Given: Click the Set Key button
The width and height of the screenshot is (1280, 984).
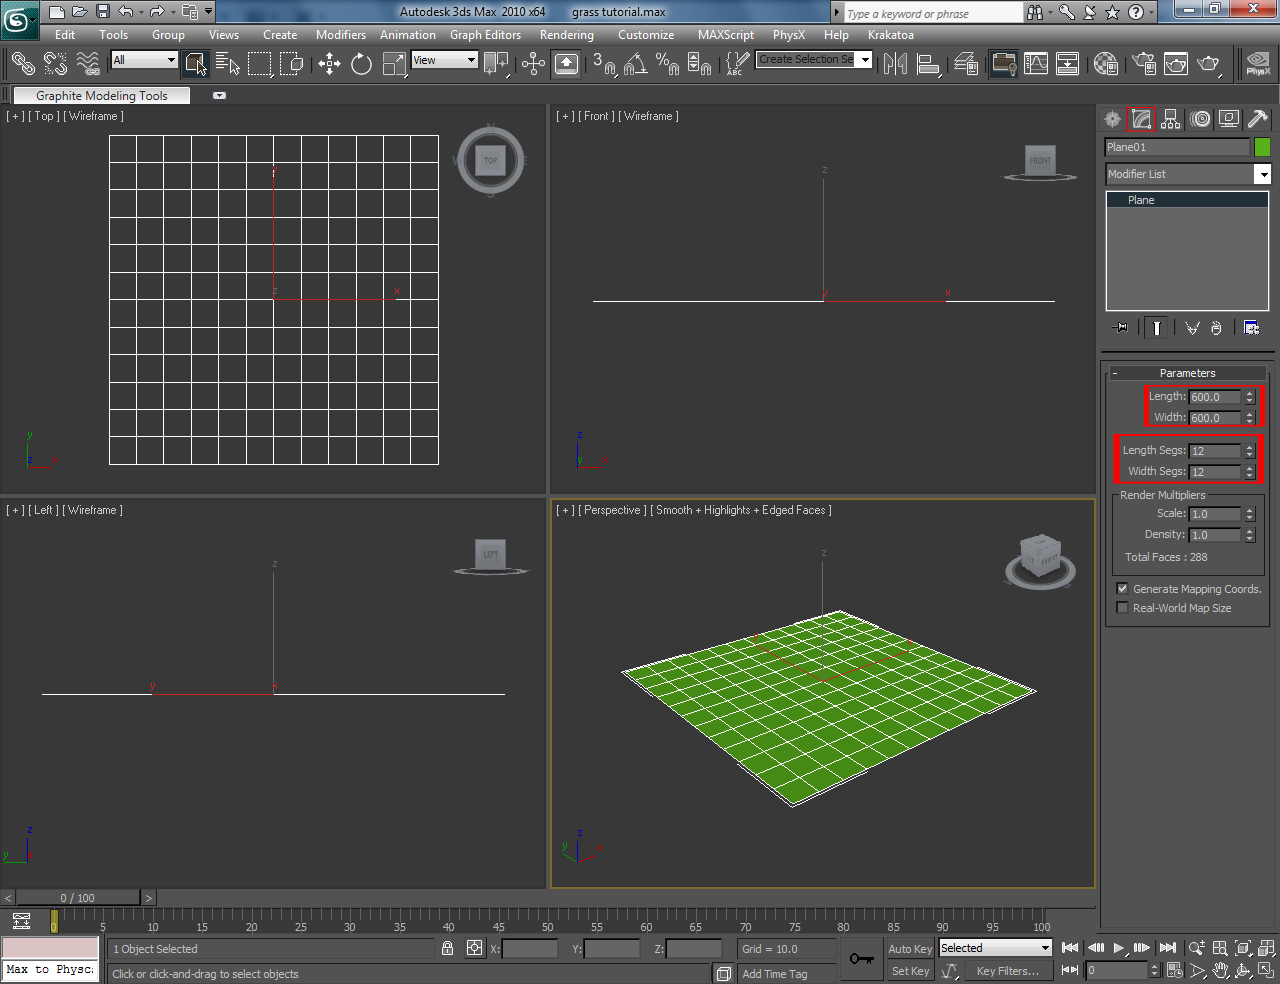Looking at the screenshot, I should coord(909,970).
